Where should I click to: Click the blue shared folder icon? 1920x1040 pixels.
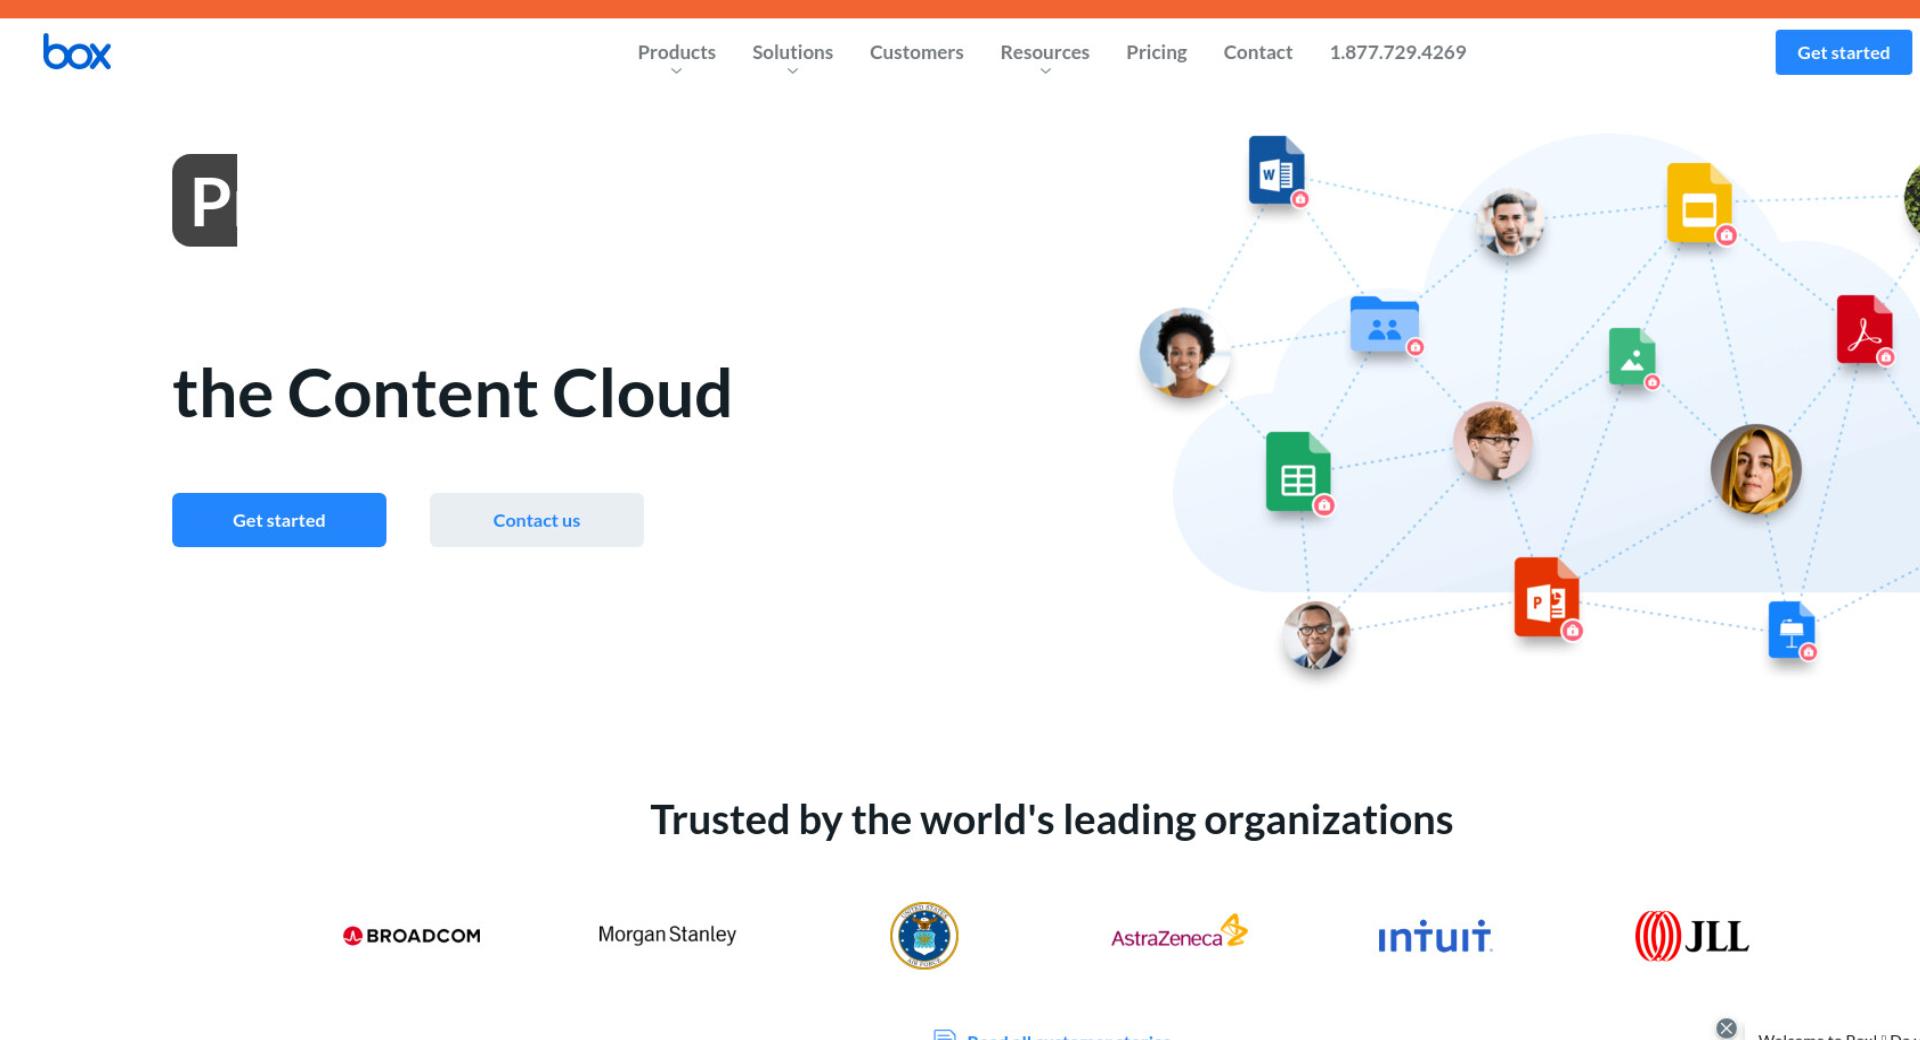[x=1384, y=324]
